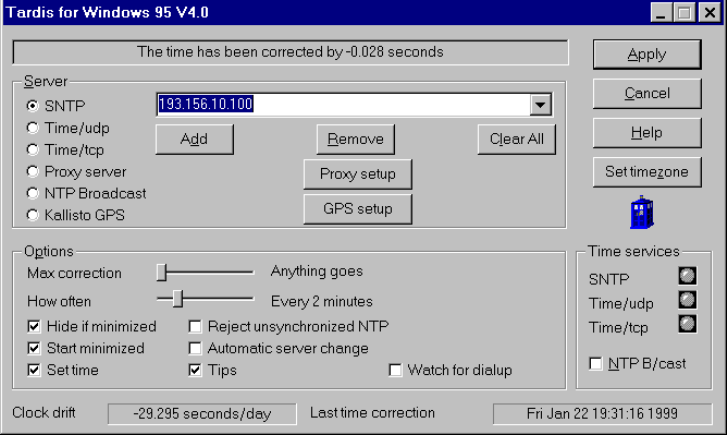Viewport: 727px width, 435px height.
Task: Choose the Proxy server radio option
Action: pyautogui.click(x=32, y=171)
